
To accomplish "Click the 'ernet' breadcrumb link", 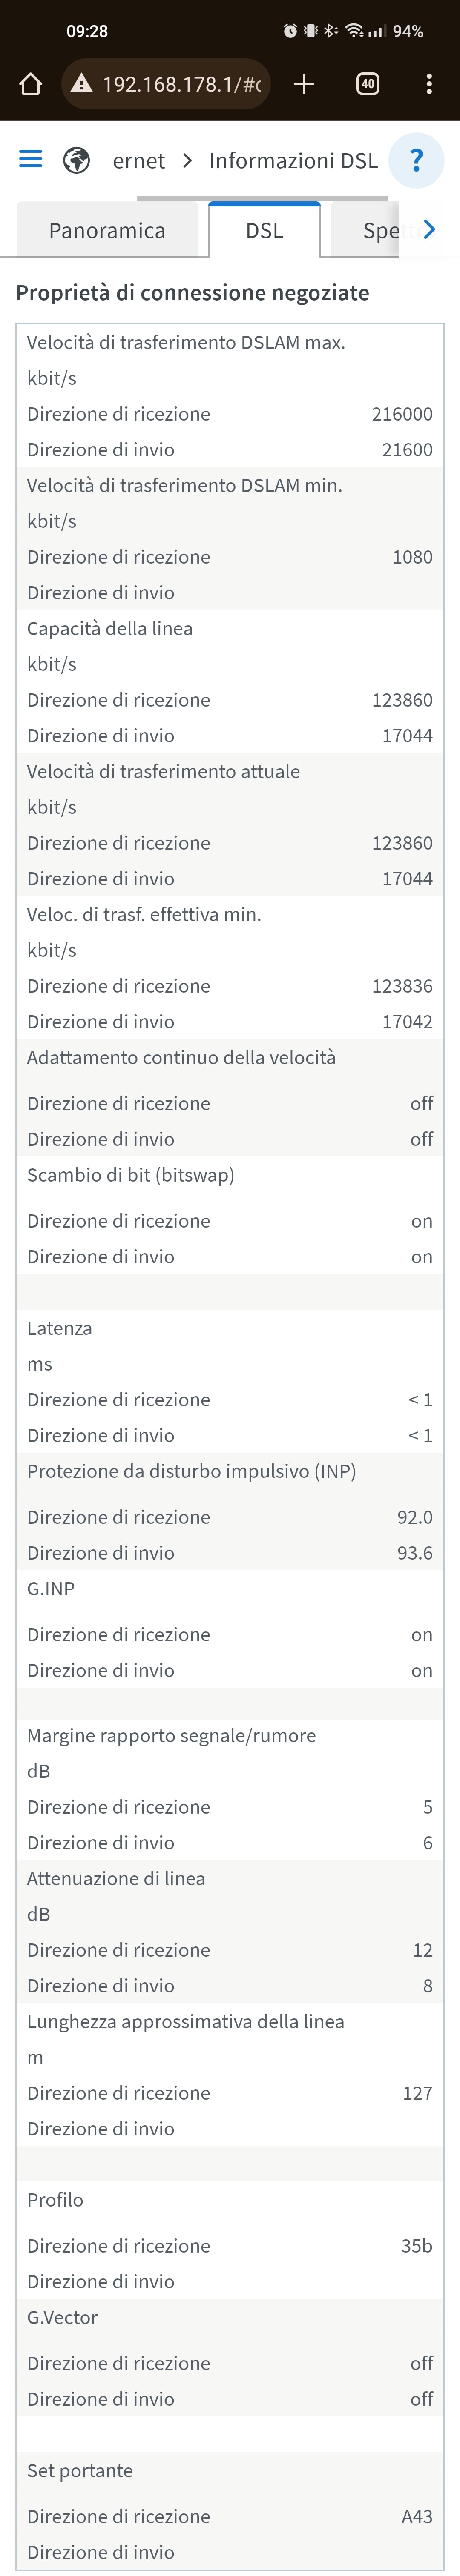I will [x=139, y=161].
